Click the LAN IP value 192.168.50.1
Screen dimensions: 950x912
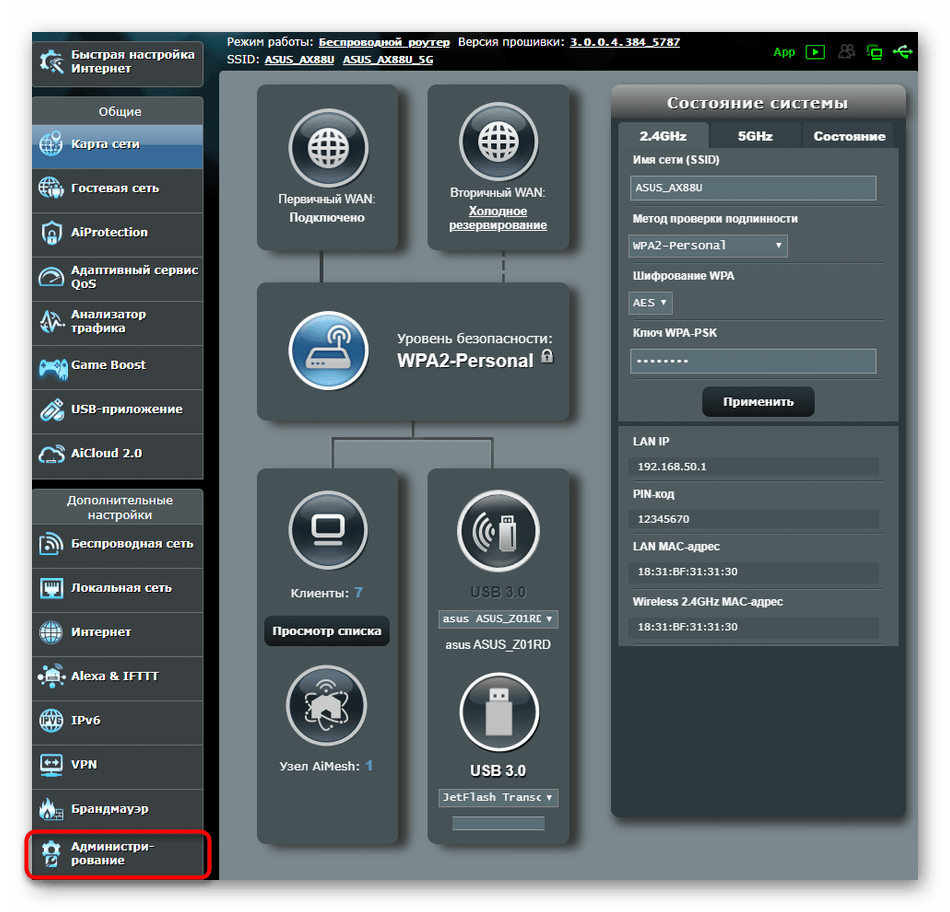pyautogui.click(x=756, y=467)
